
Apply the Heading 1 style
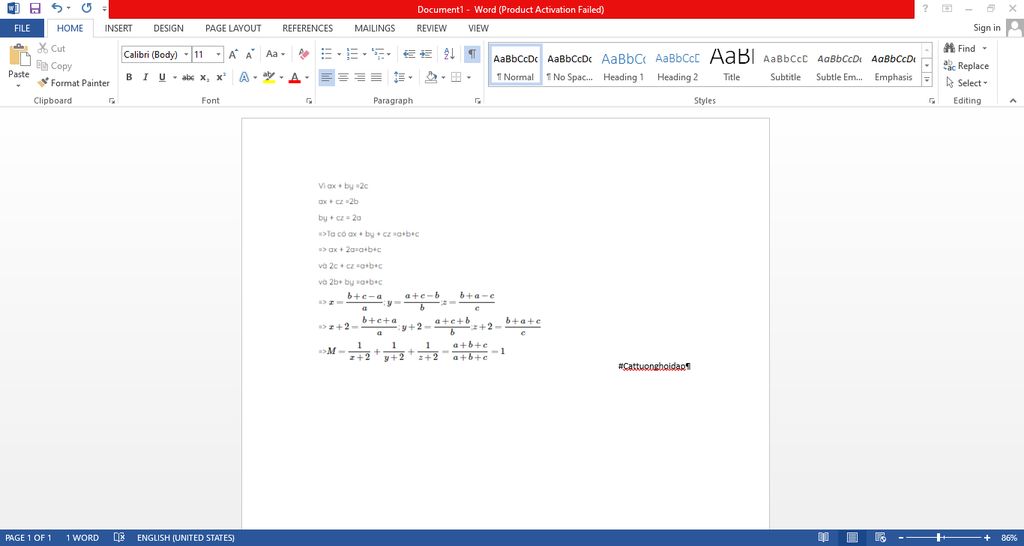623,65
